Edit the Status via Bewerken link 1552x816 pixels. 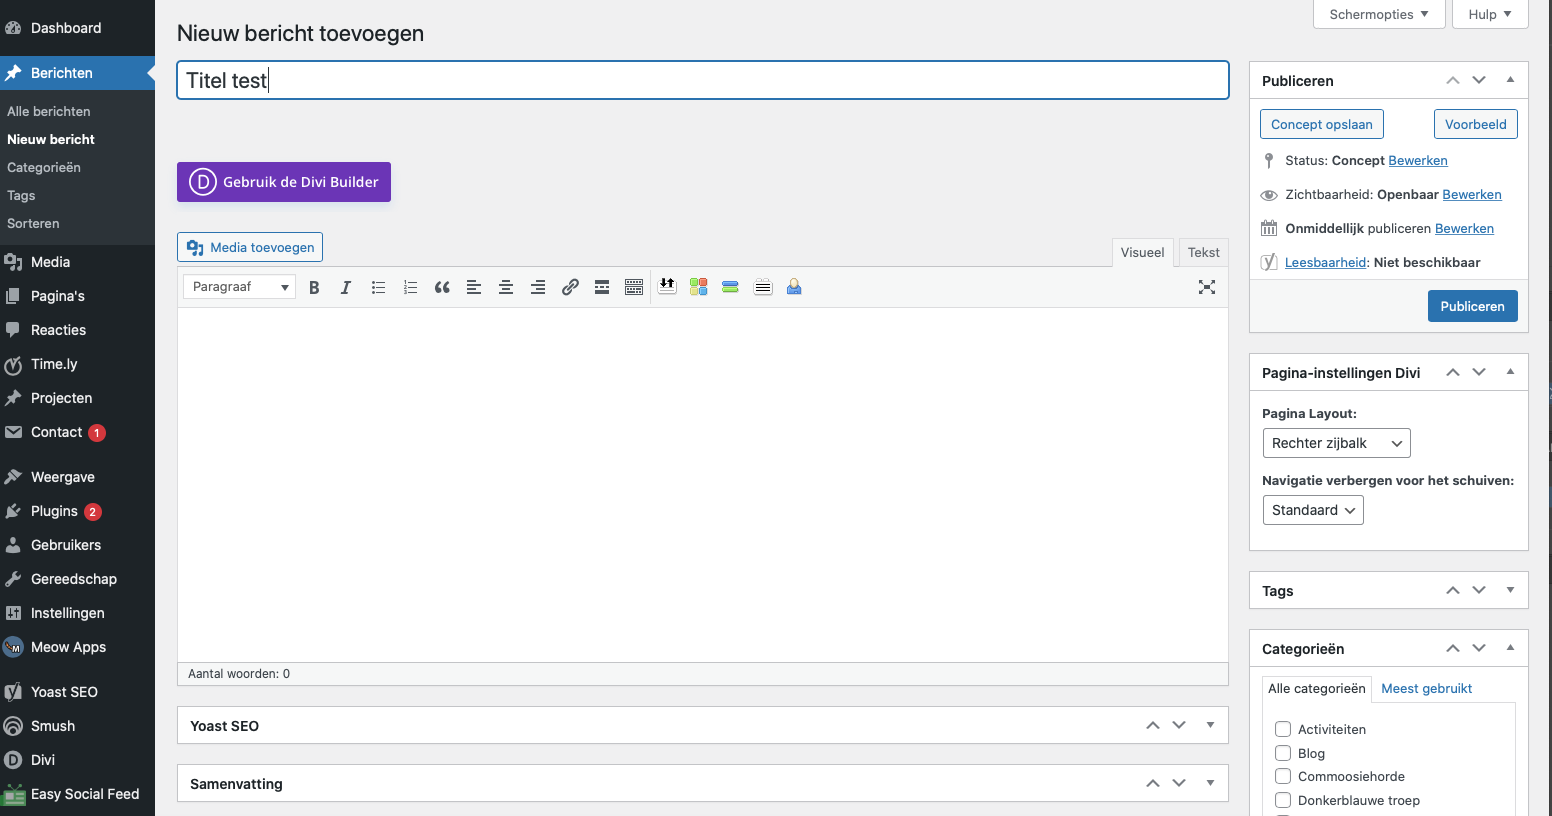[x=1418, y=160]
